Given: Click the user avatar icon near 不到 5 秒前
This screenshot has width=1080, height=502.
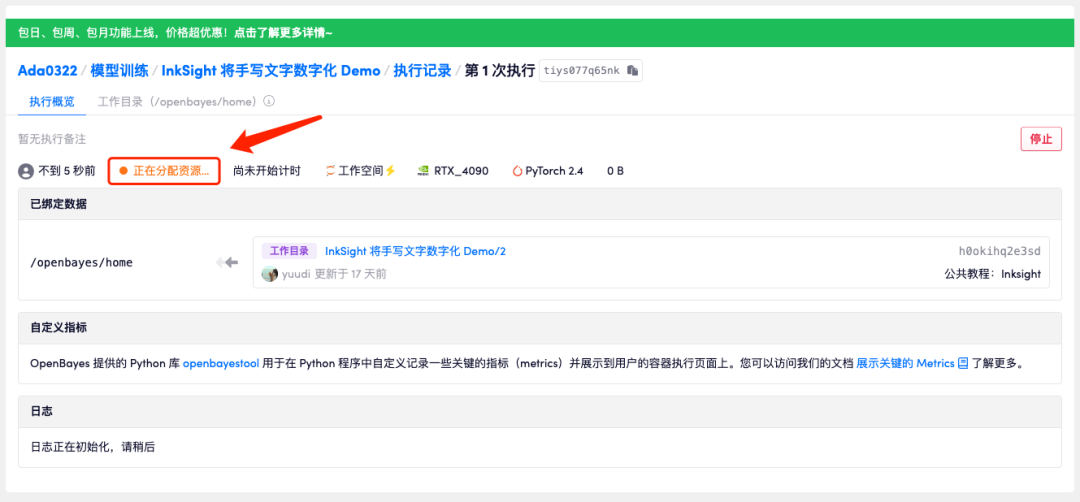Looking at the screenshot, I should point(26,171).
